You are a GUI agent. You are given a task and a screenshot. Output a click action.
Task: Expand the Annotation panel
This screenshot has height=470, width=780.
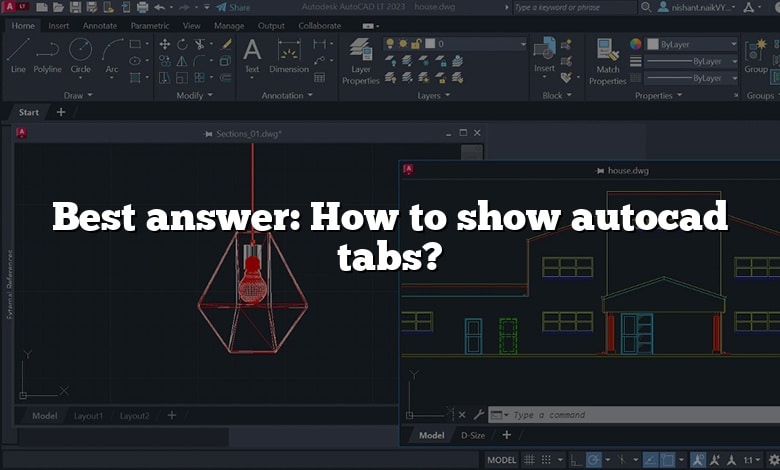pos(287,95)
